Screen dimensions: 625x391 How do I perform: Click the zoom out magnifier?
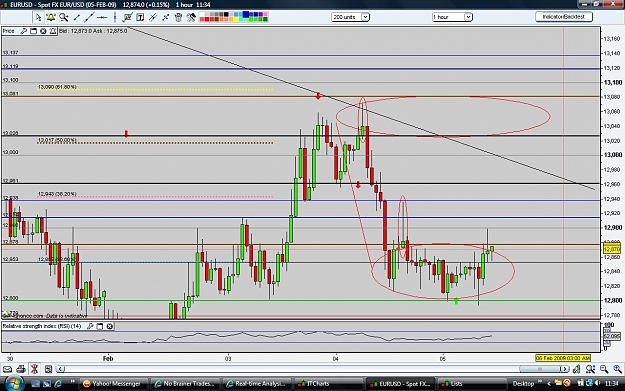[x=604, y=369]
